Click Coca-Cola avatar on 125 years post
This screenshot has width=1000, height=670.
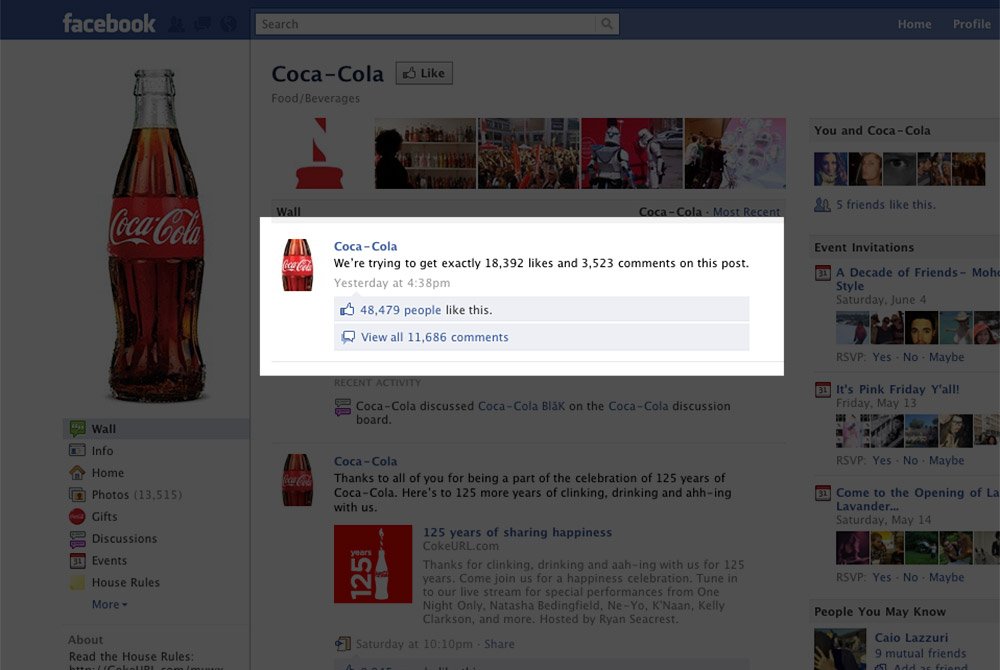(297, 480)
